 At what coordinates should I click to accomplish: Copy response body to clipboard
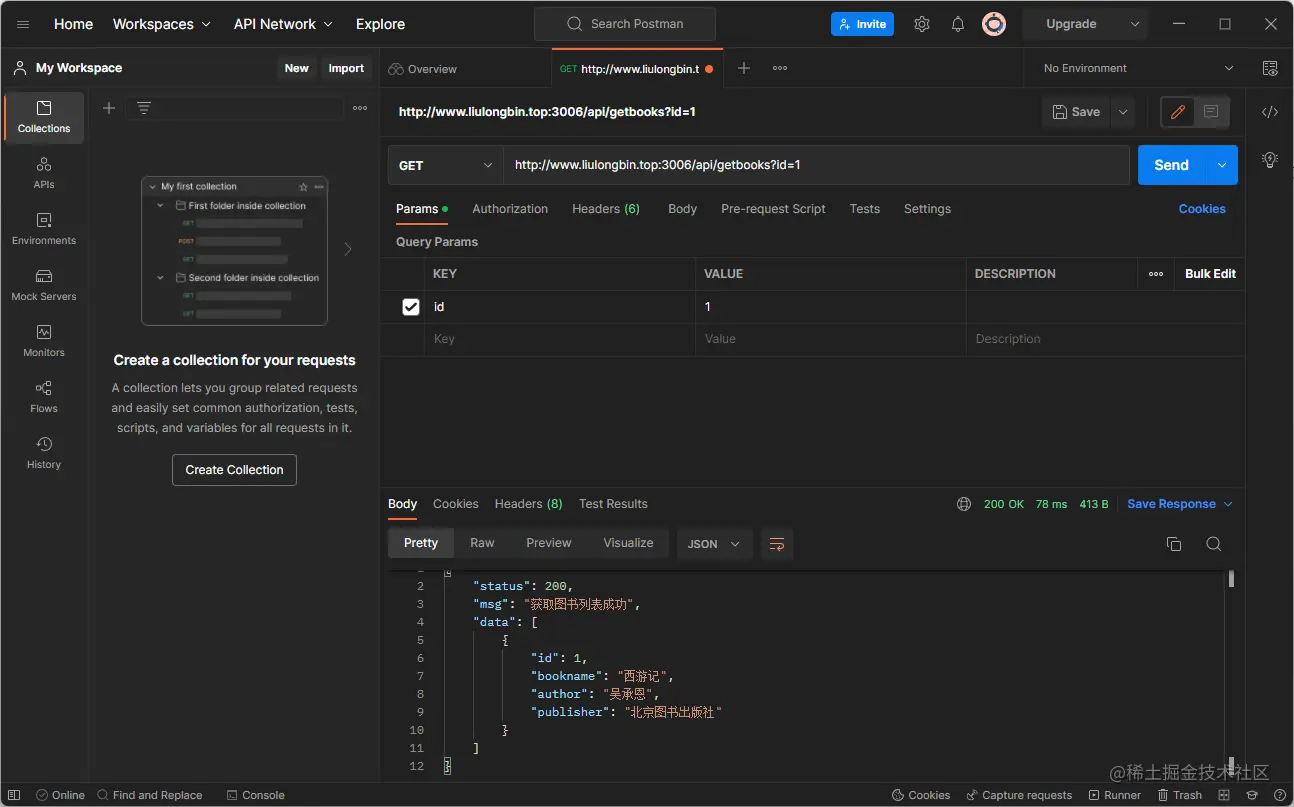[1174, 544]
